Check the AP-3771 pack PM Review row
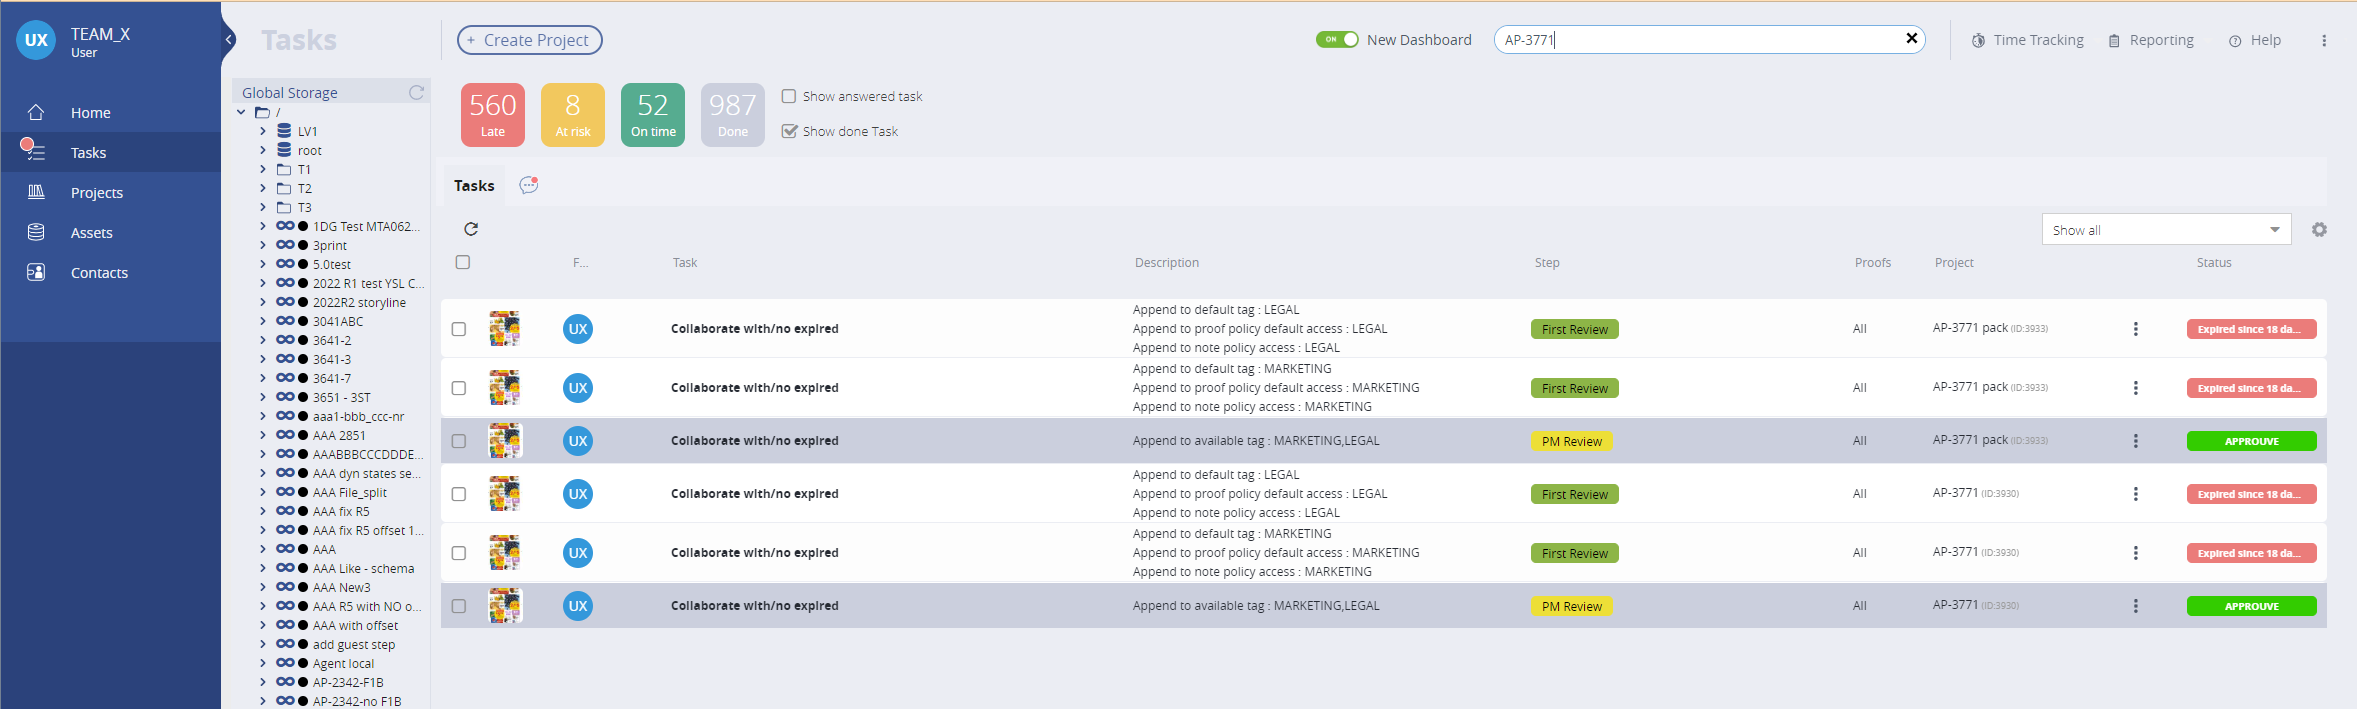The height and width of the screenshot is (709, 2357). 459,441
